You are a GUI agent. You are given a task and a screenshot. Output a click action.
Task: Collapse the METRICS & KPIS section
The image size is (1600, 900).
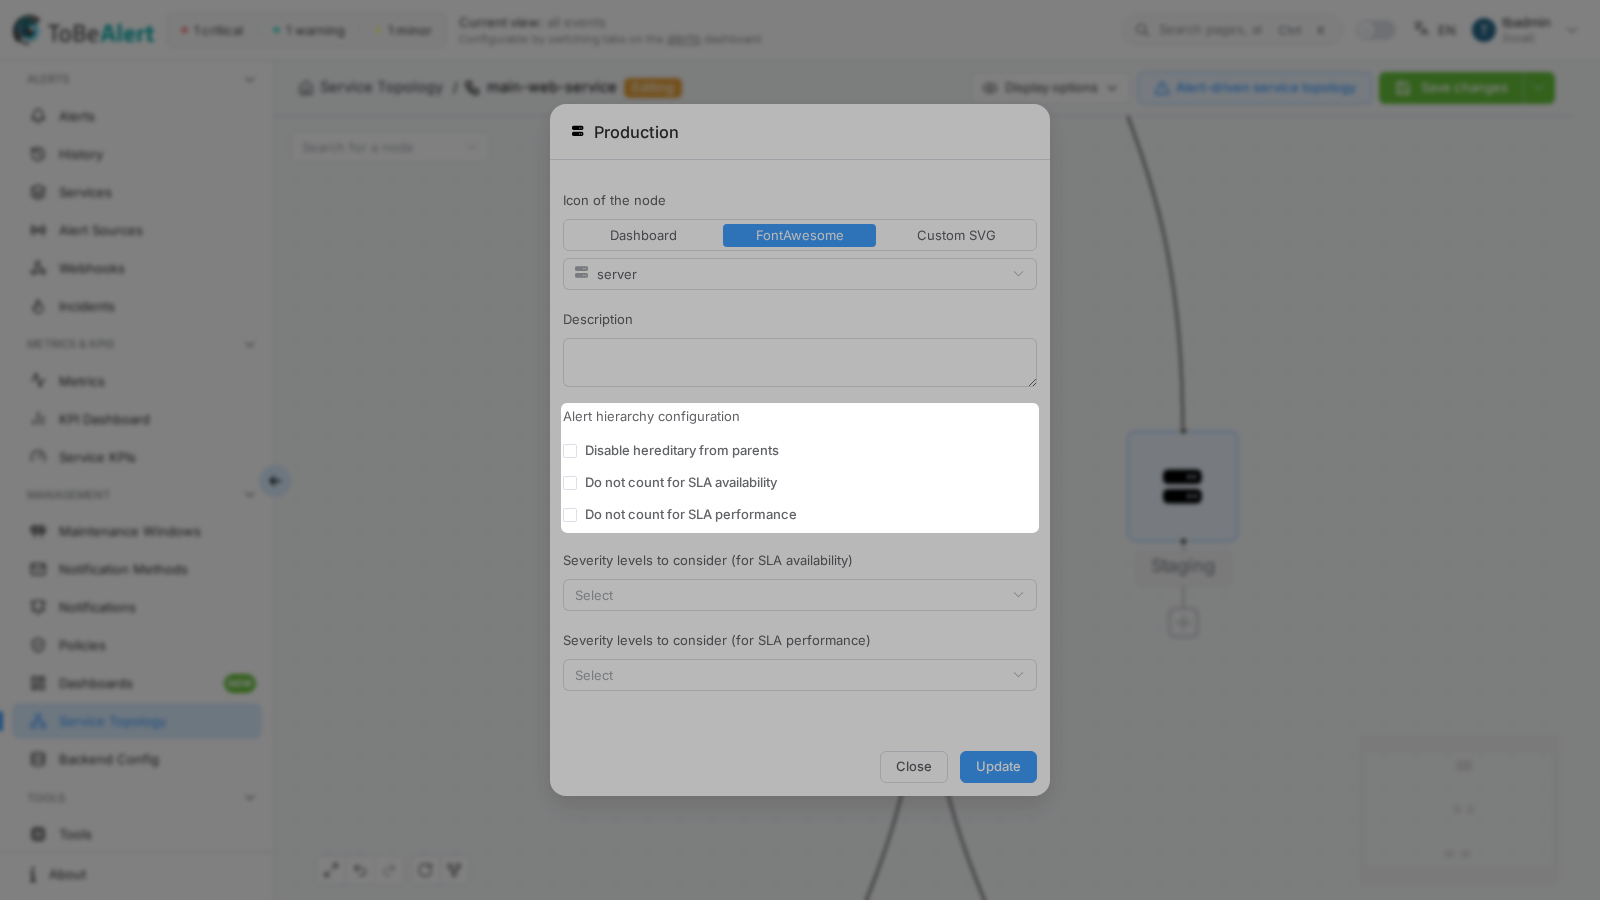point(250,344)
